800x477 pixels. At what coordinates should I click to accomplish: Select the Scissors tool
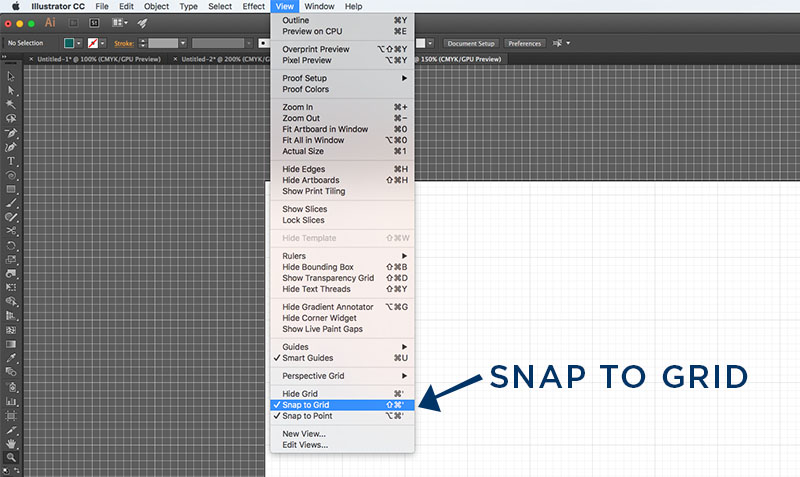click(11, 231)
